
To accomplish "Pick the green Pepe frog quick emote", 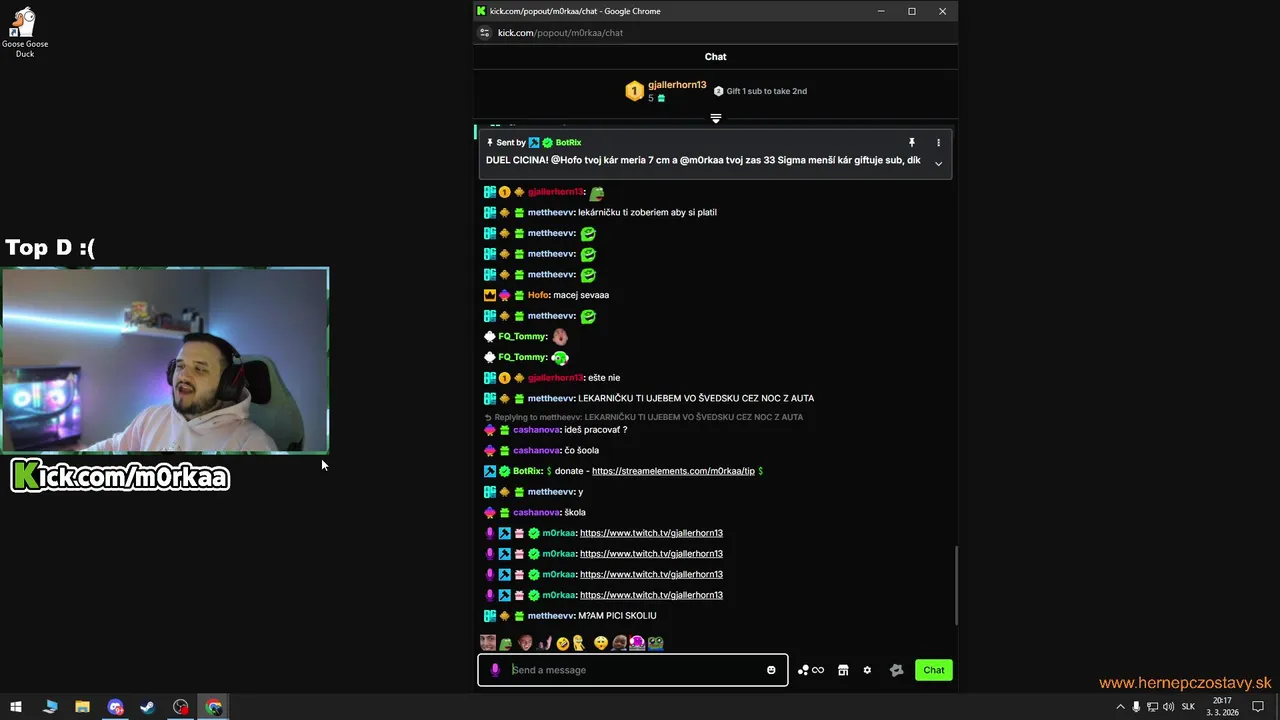I will tap(506, 643).
